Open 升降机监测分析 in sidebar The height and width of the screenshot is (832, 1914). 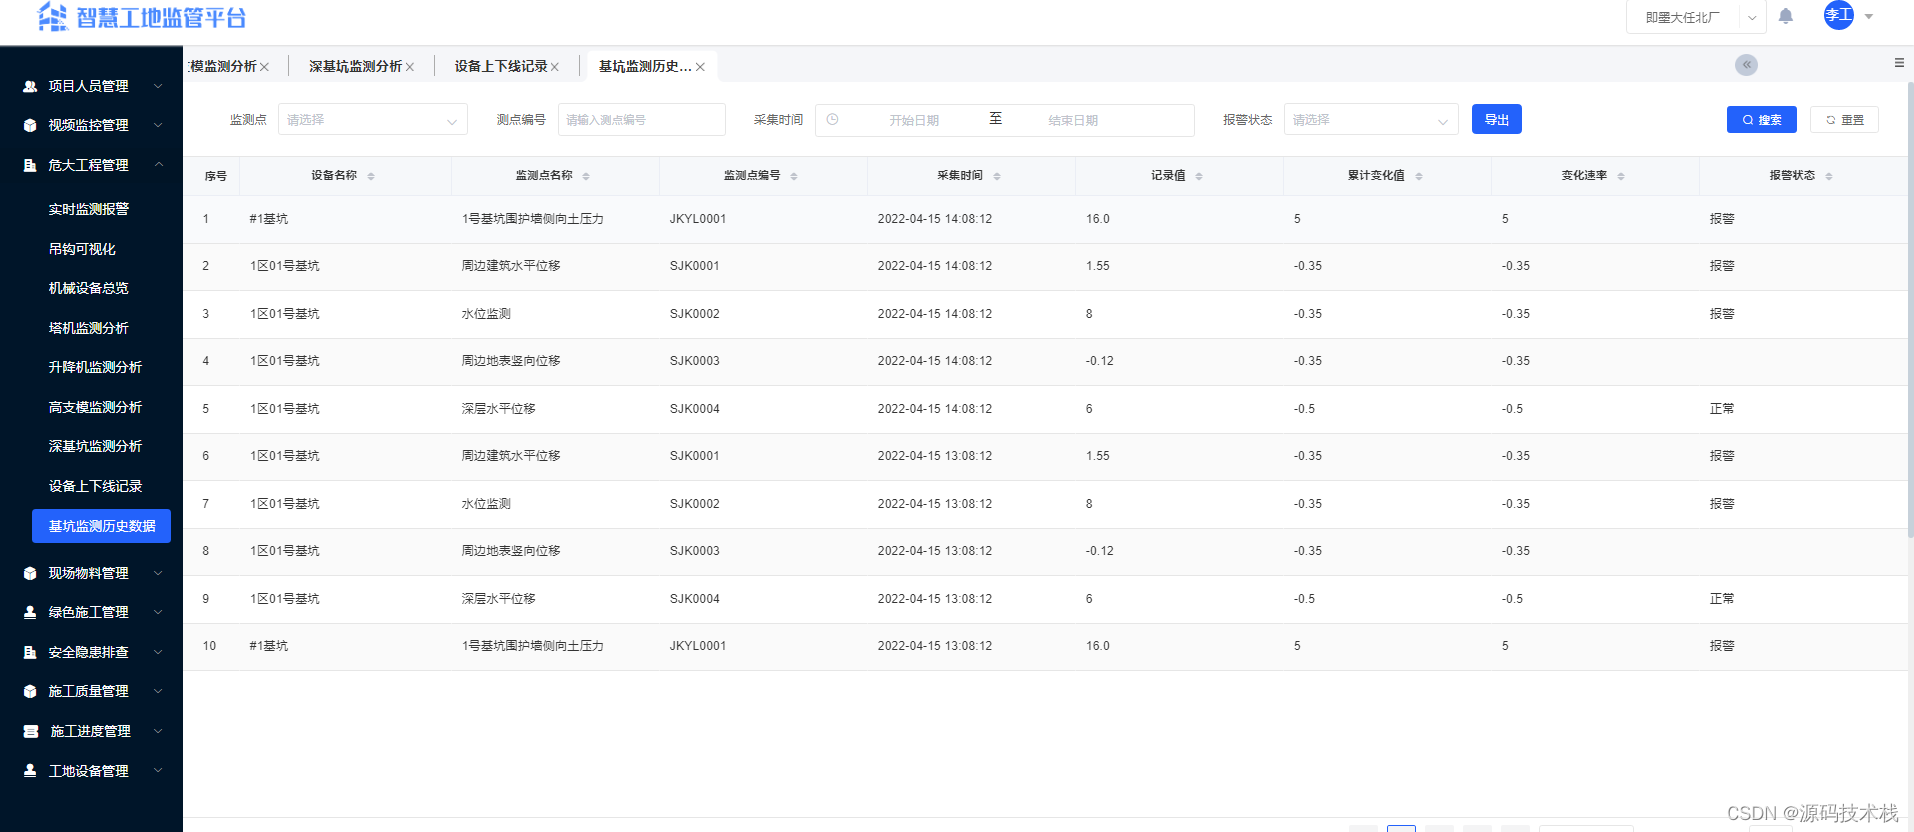point(95,367)
